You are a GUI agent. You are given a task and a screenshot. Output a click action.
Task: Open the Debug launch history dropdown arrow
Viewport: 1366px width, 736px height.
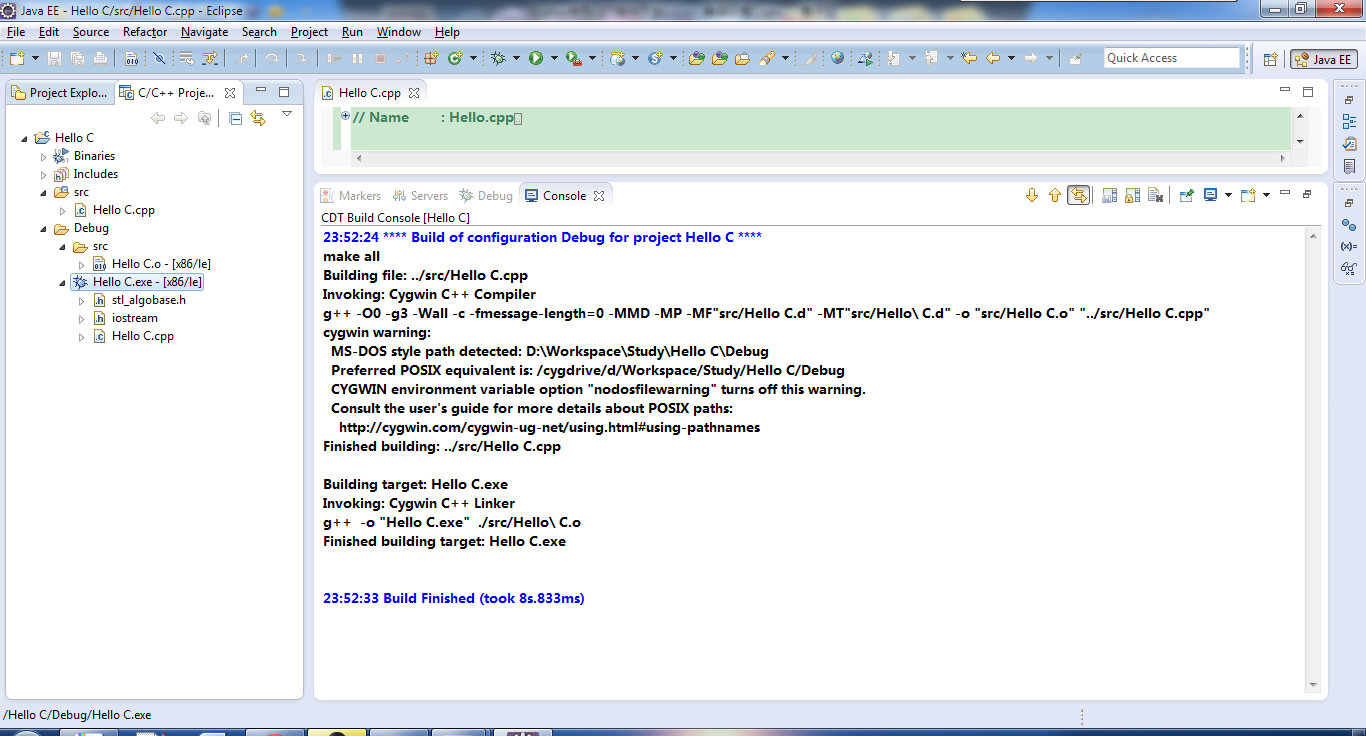coord(516,59)
